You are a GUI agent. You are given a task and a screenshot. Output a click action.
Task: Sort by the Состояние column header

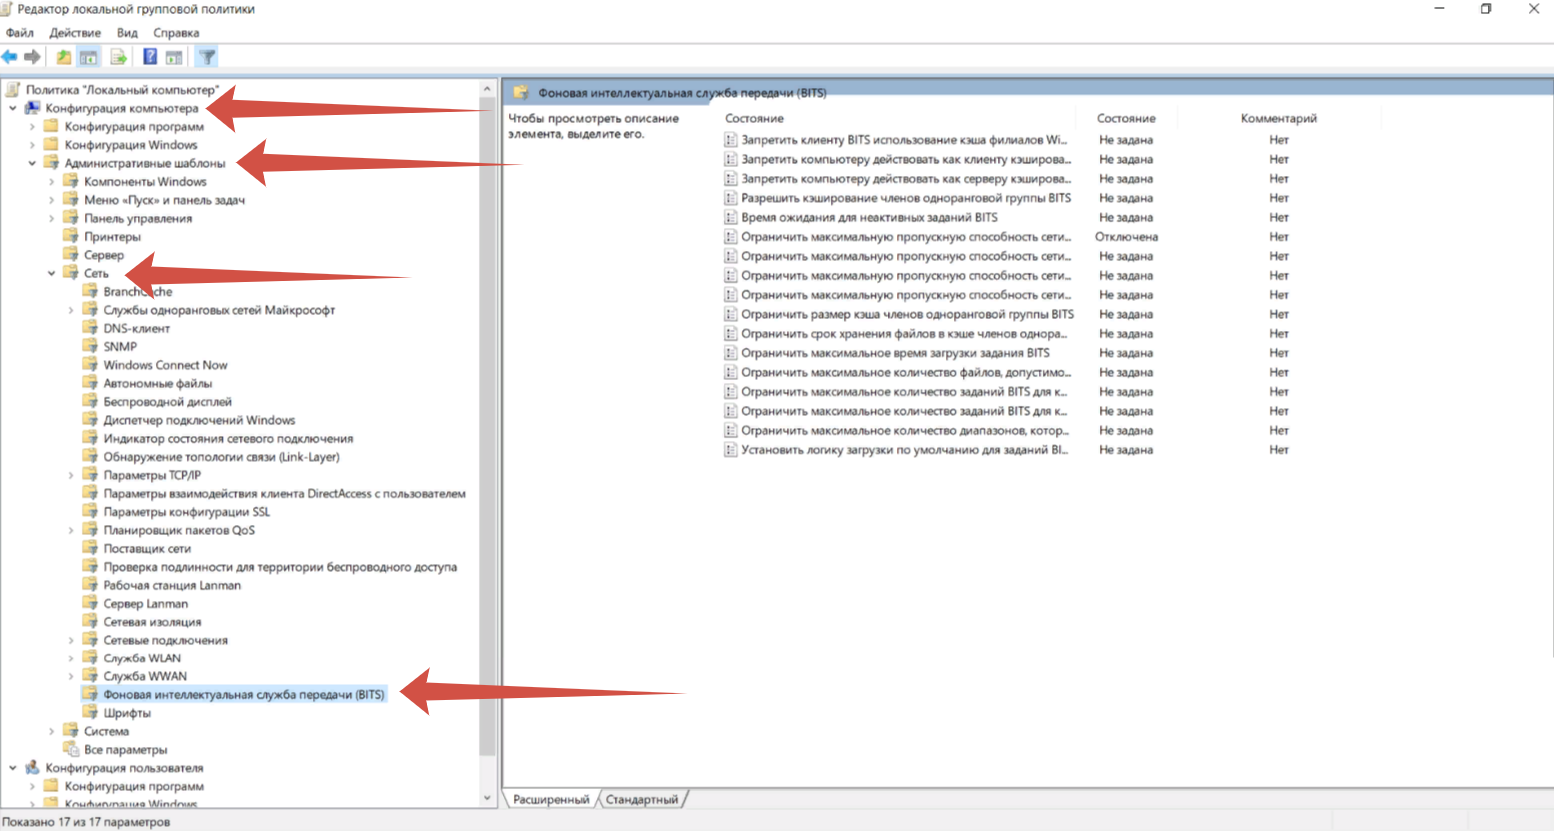click(x=1125, y=118)
